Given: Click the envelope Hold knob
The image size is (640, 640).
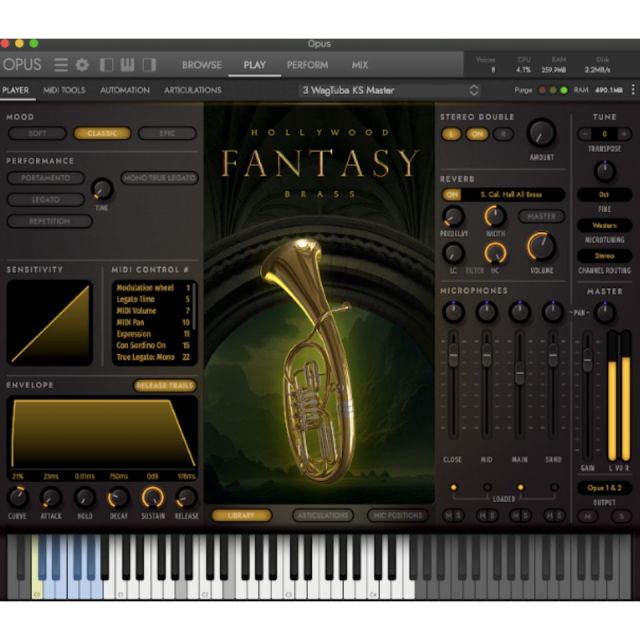Looking at the screenshot, I should [84, 497].
